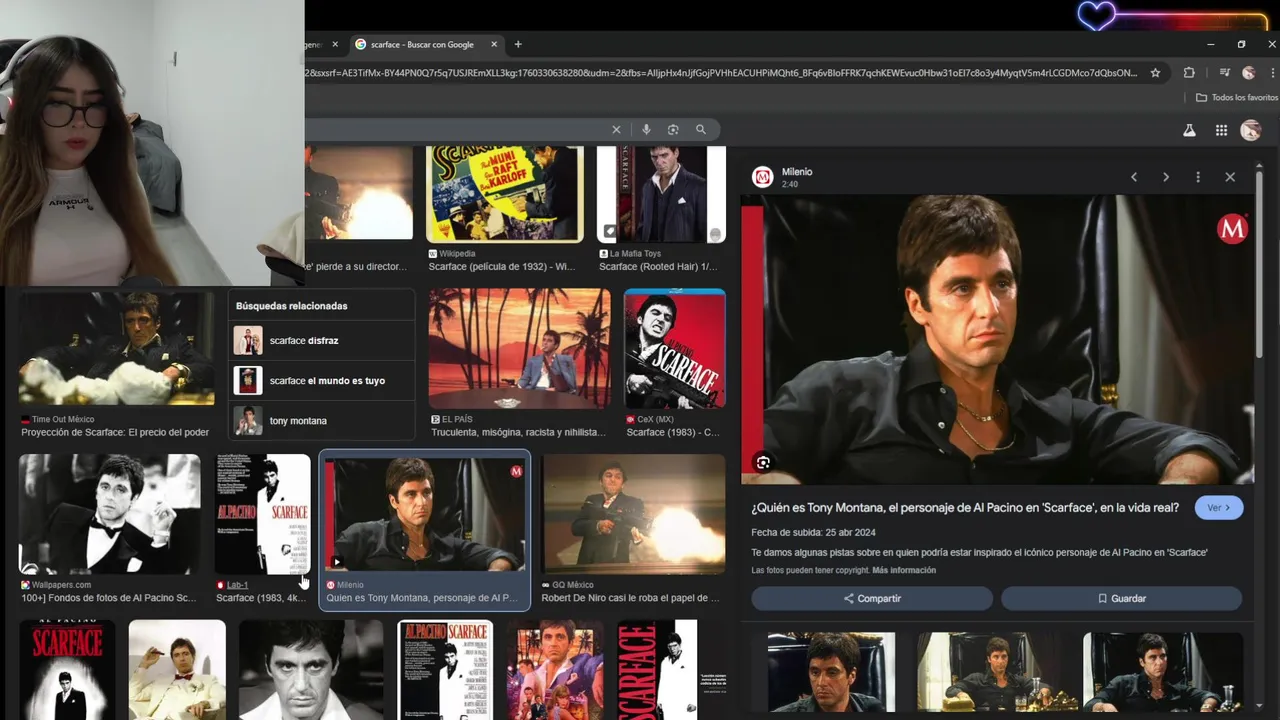Image resolution: width=1280 pixels, height=720 pixels.
Task: Open selected Milenio Tony Montana thumbnail
Action: 425,516
